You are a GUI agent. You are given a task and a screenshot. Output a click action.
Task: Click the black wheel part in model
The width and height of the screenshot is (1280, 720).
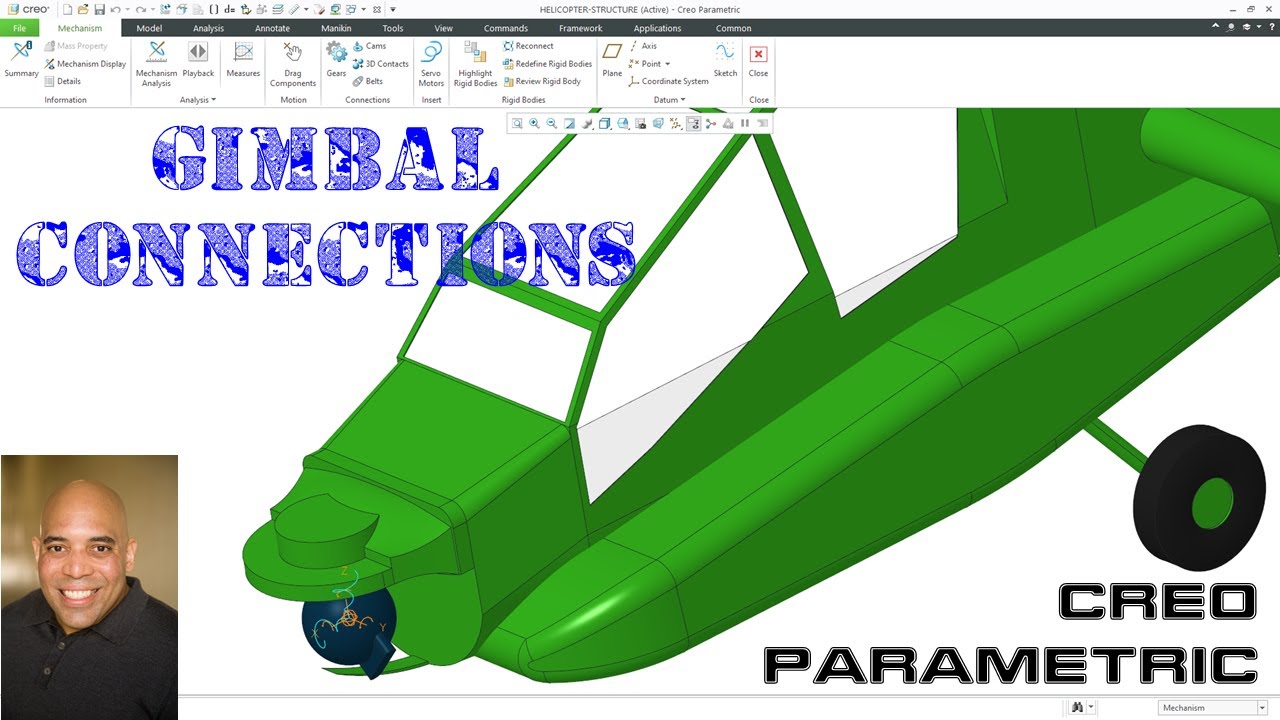coord(1199,497)
